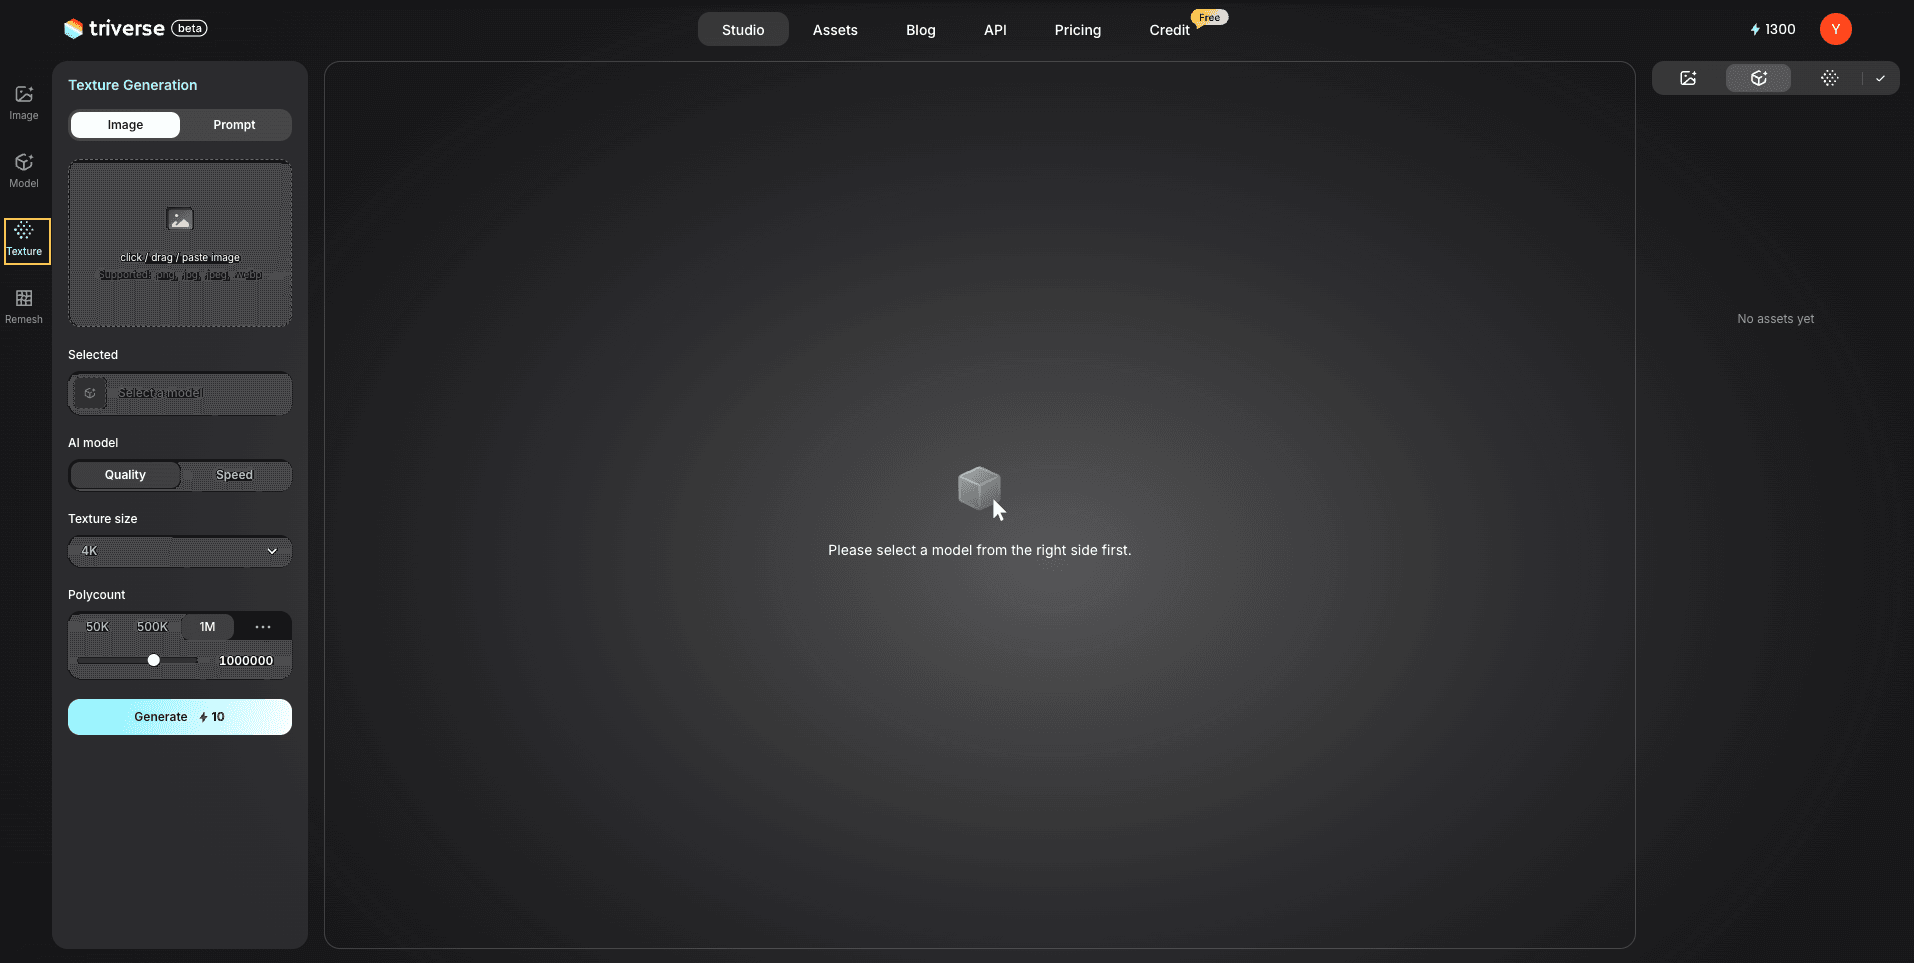Open the Image tool in left sidebar
Viewport: 1914px width, 963px height.
(24, 103)
